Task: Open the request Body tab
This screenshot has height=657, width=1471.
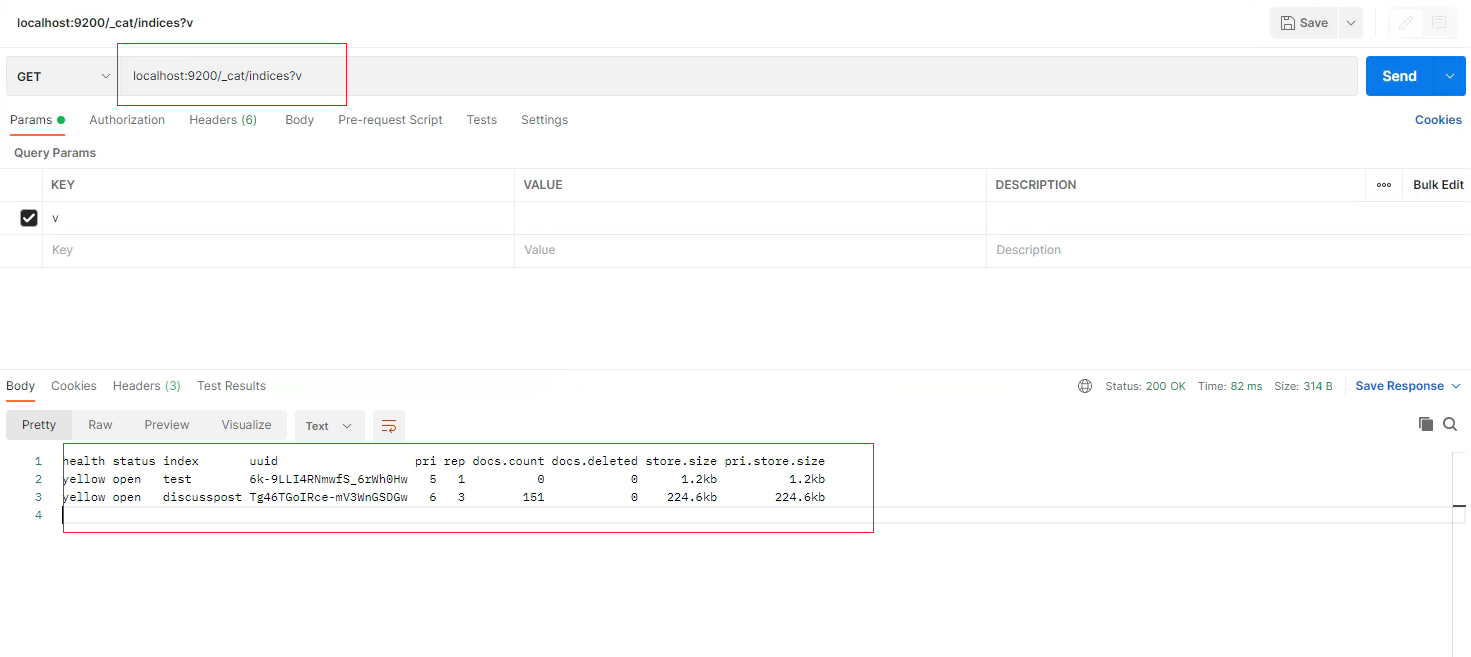Action: tap(299, 120)
